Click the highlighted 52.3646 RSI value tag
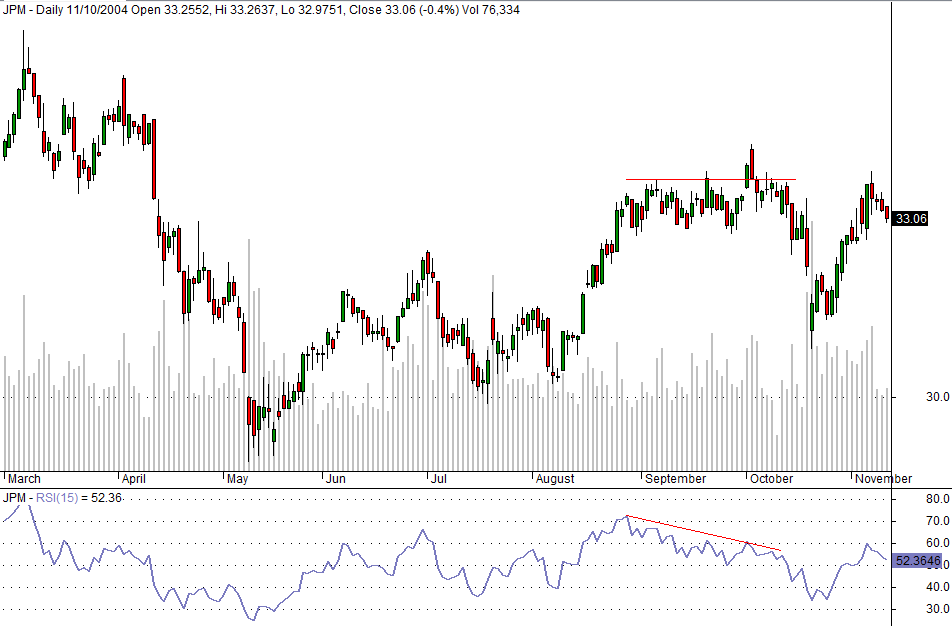This screenshot has height=626, width=952. (917, 560)
